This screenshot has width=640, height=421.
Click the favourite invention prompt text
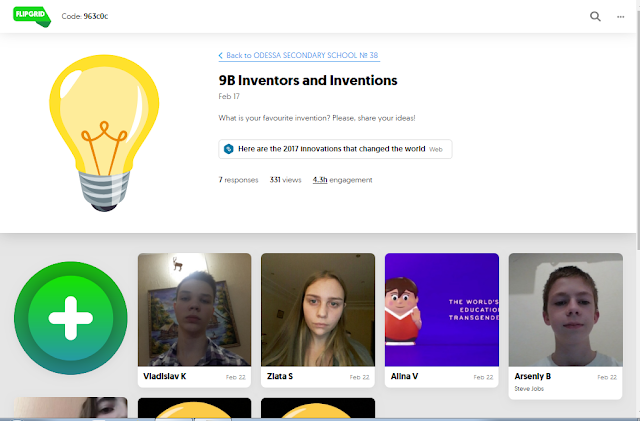click(317, 118)
